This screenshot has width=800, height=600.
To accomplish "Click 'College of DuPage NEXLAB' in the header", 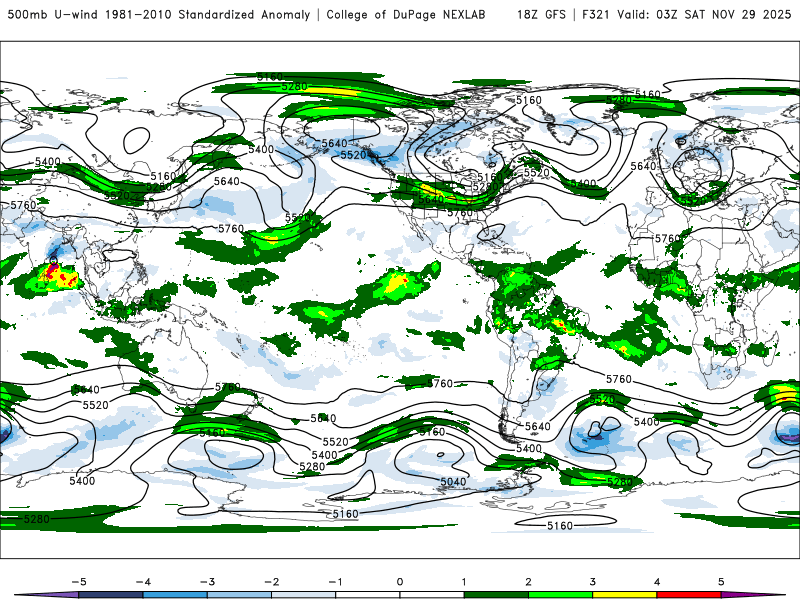I will (x=406, y=14).
